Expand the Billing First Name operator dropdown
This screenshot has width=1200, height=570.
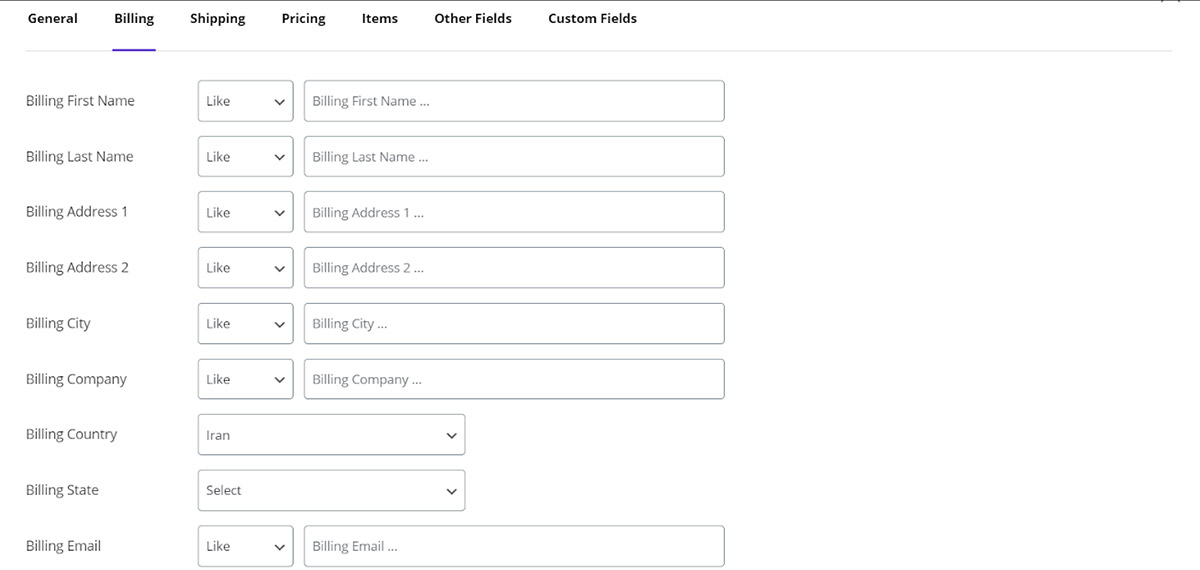point(245,101)
